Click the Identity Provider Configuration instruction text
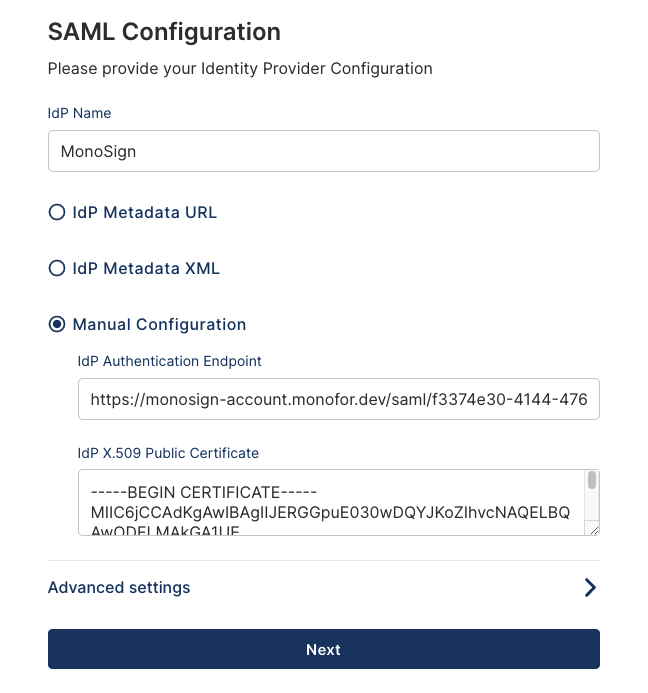This screenshot has height=693, width=648. pos(240,69)
